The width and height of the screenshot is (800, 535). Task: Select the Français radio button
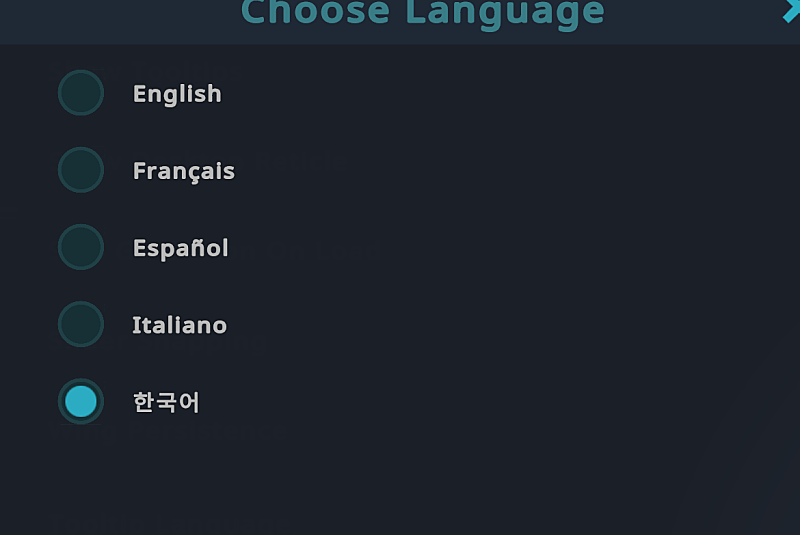pyautogui.click(x=81, y=170)
